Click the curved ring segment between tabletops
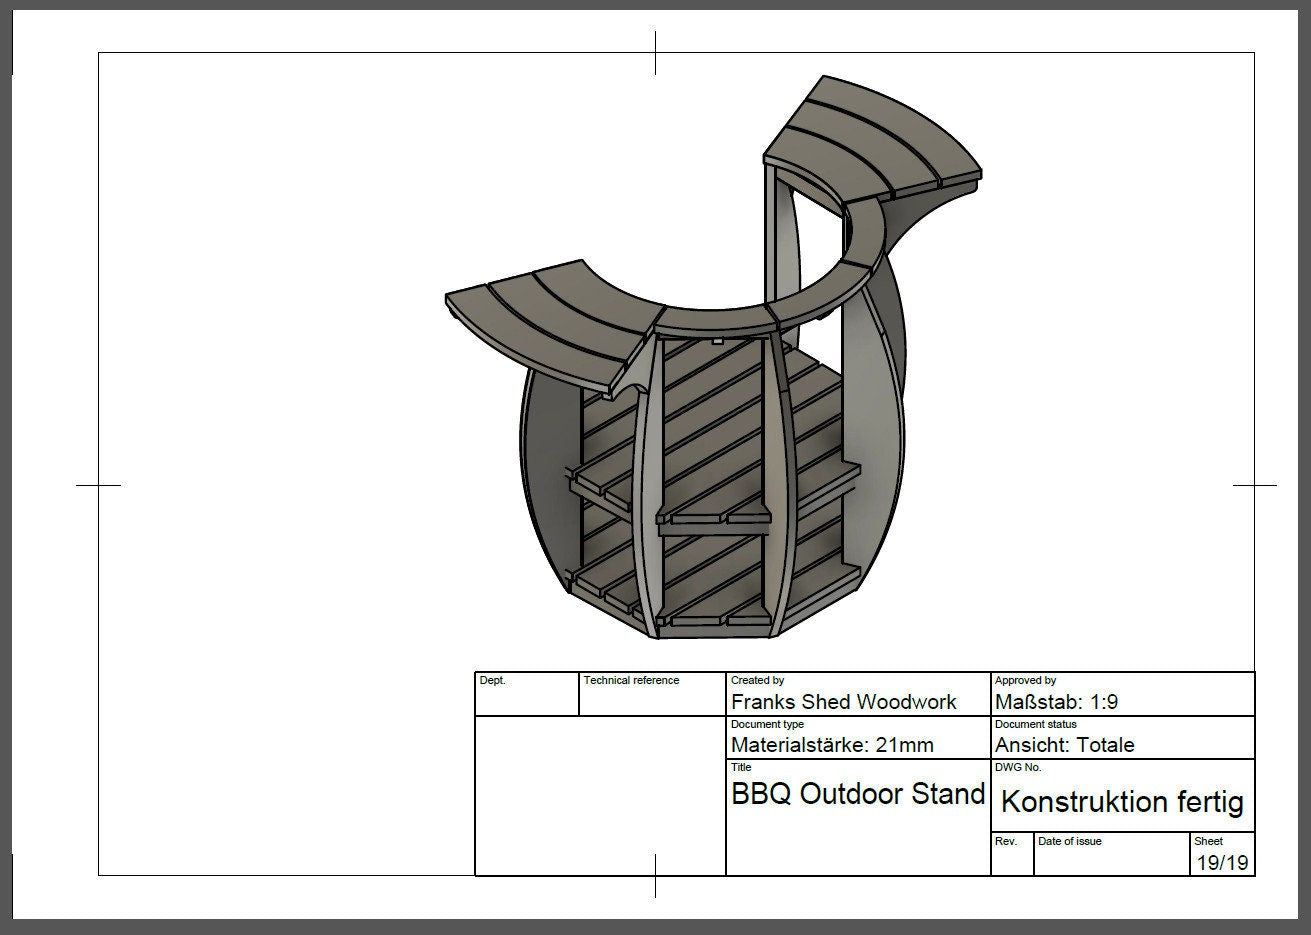1311x935 pixels. click(715, 320)
